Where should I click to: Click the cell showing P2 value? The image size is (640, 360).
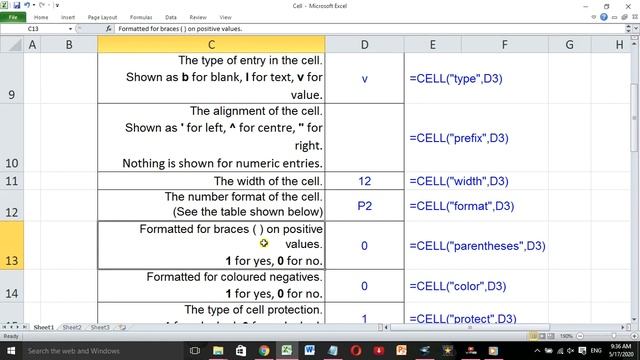click(x=364, y=205)
